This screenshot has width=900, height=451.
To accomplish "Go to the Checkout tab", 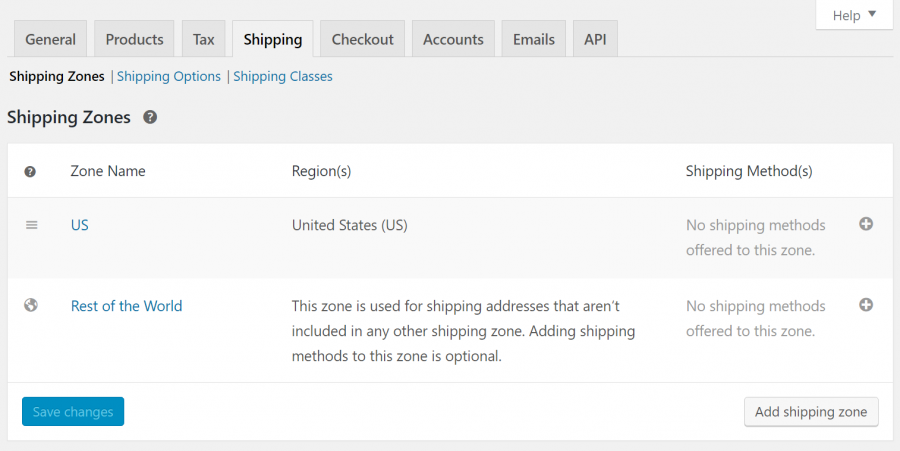I will click(x=362, y=39).
